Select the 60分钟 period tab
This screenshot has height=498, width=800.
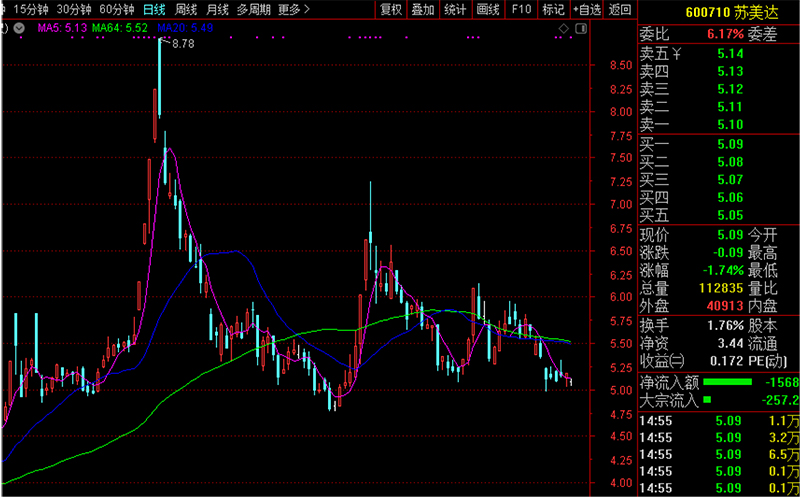[x=117, y=9]
